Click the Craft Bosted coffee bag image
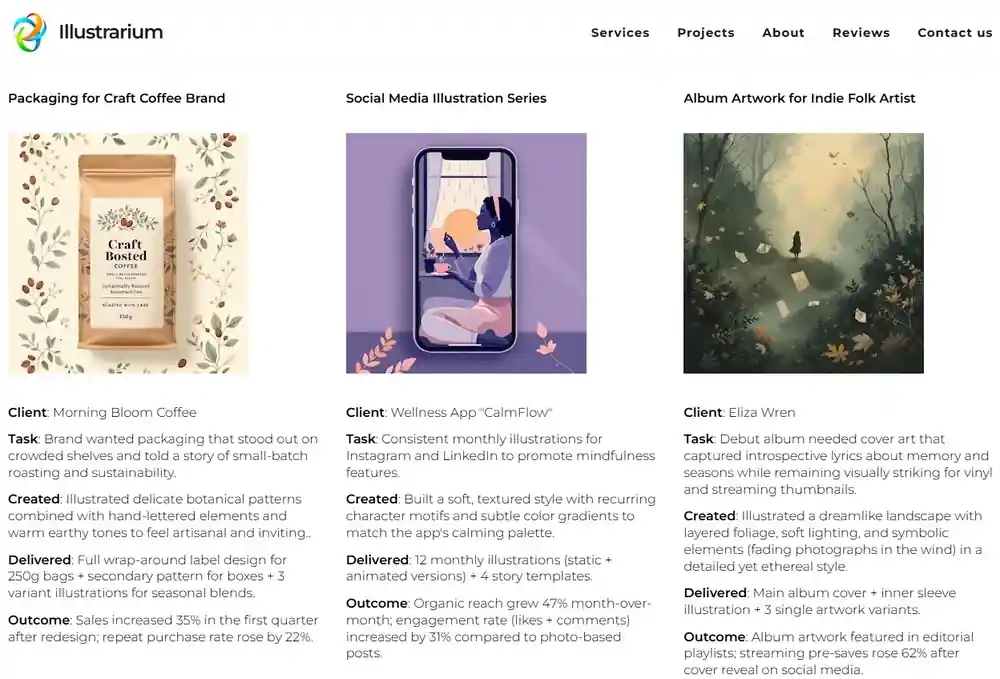Screen dimensions: 1000x679 tap(128, 253)
